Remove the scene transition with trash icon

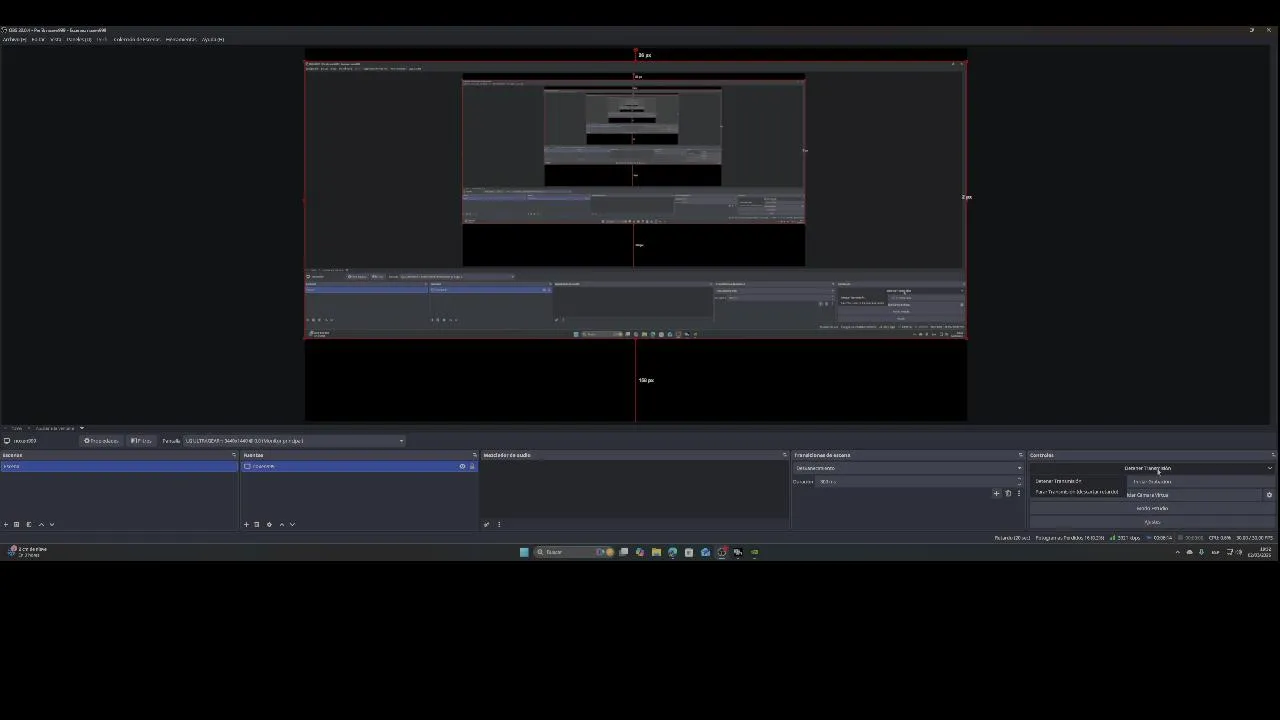(1008, 493)
